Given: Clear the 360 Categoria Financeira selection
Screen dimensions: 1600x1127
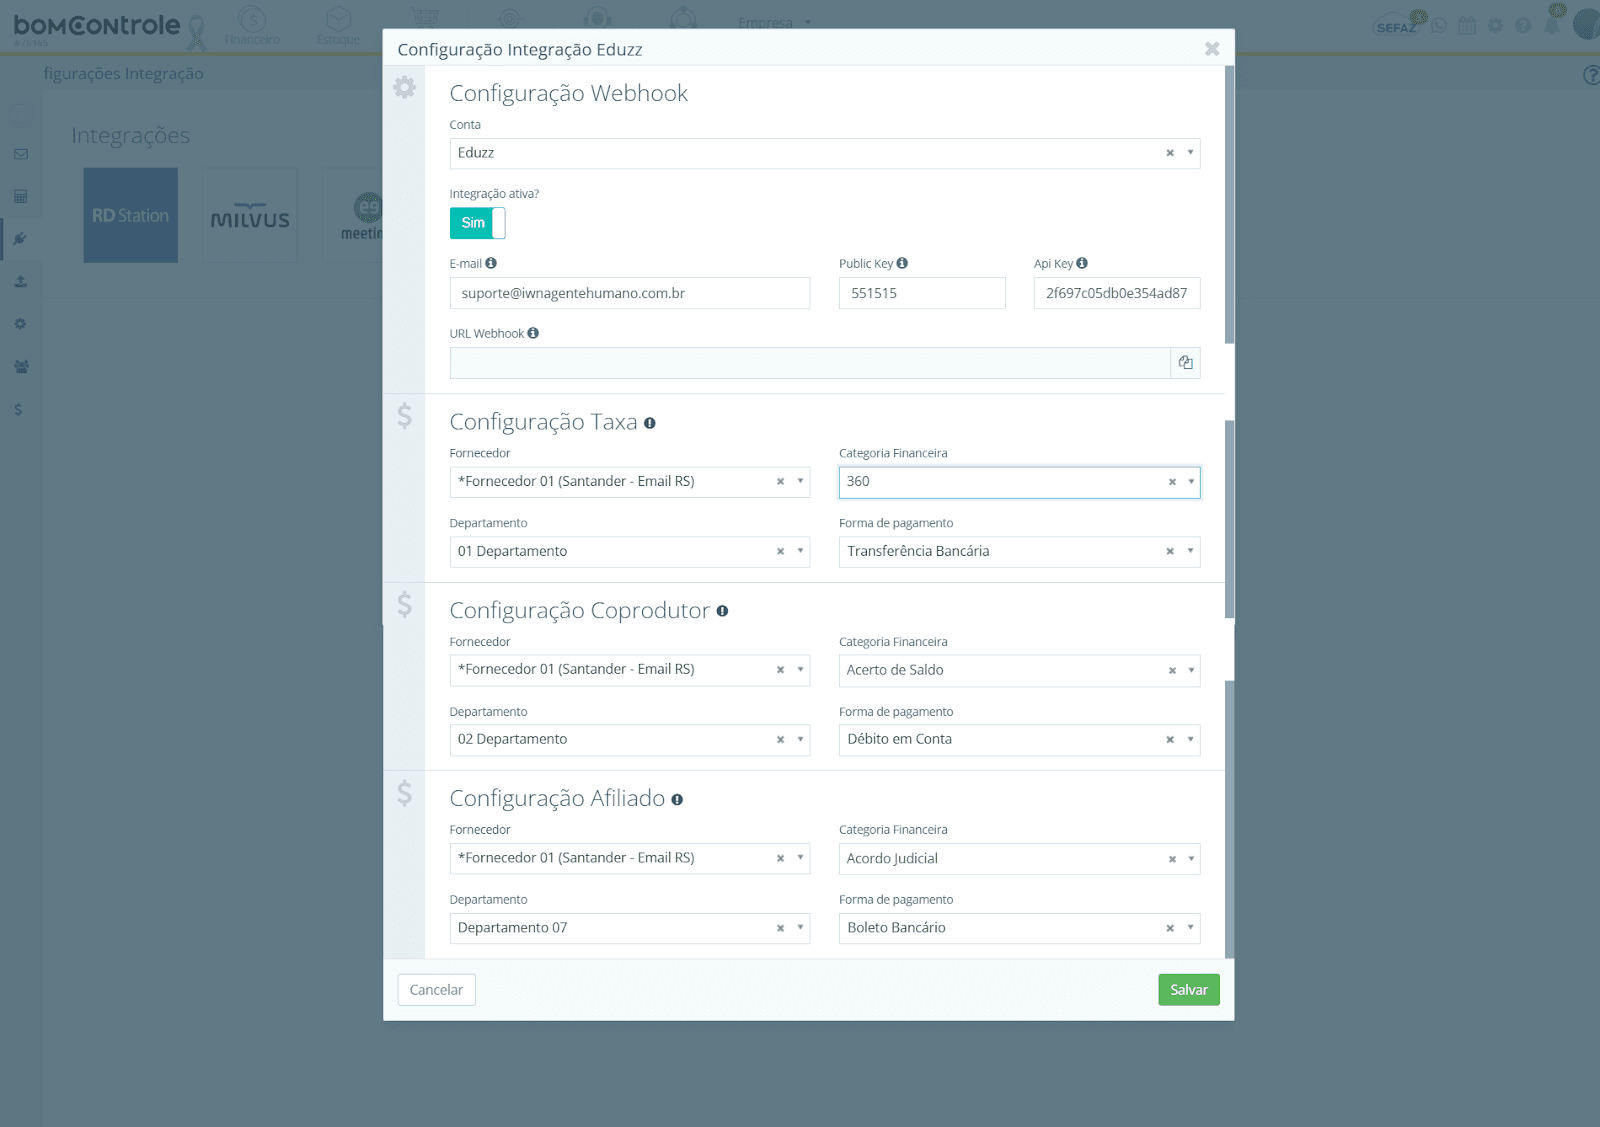Looking at the screenshot, I should (1172, 482).
